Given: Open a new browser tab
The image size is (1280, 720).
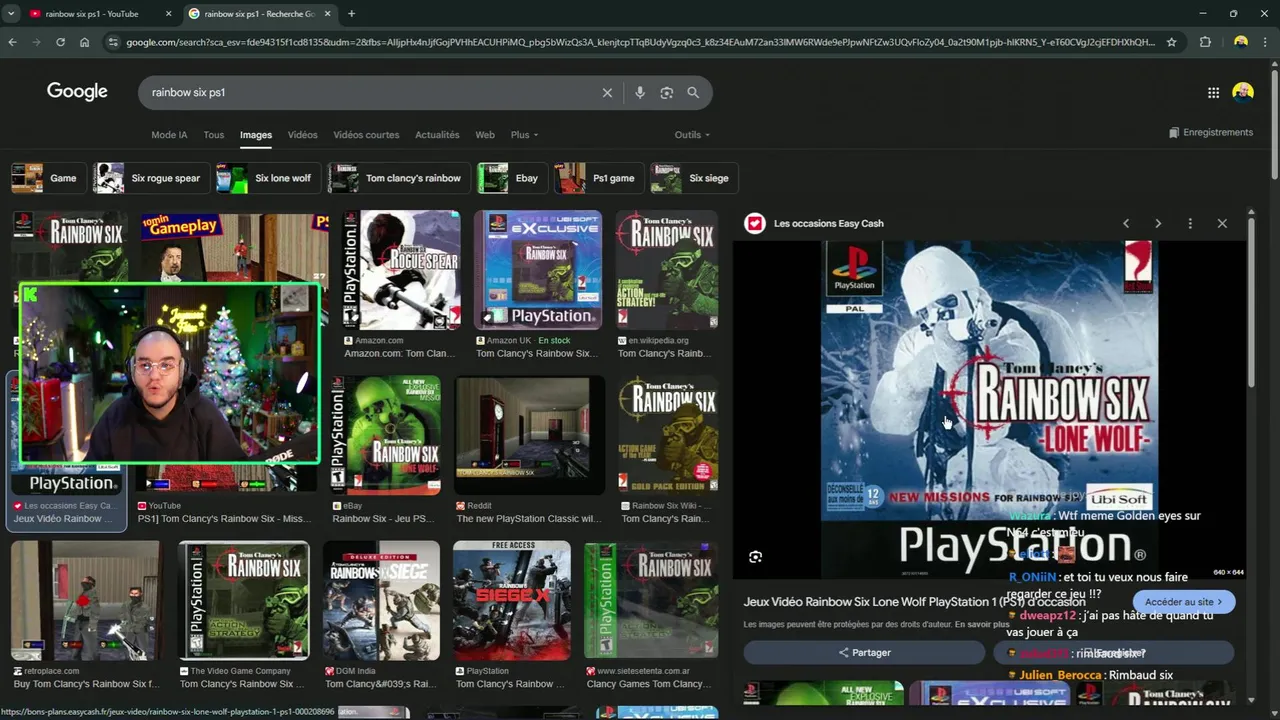Looking at the screenshot, I should tap(351, 14).
